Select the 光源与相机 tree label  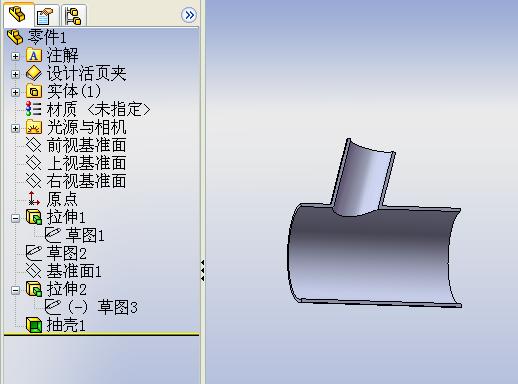(86, 127)
